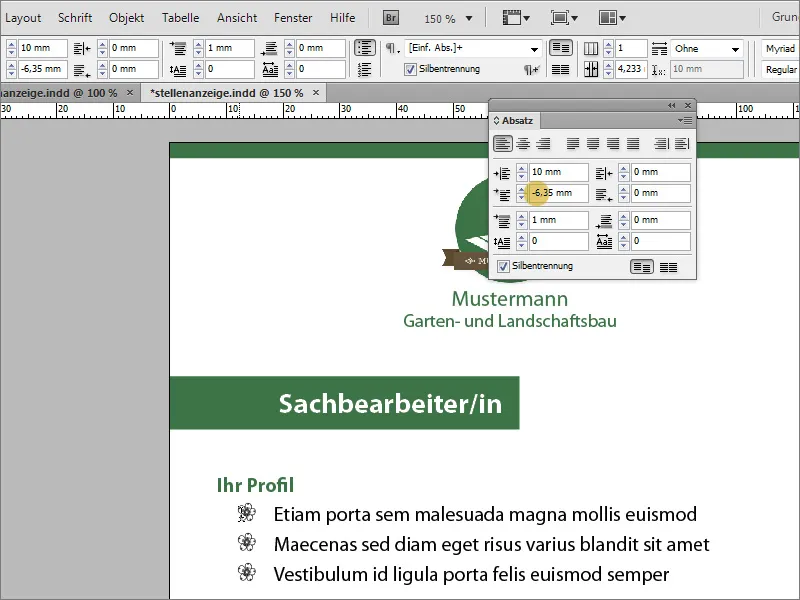Click the Bridge (Br) icon in the application bar

[x=391, y=17]
